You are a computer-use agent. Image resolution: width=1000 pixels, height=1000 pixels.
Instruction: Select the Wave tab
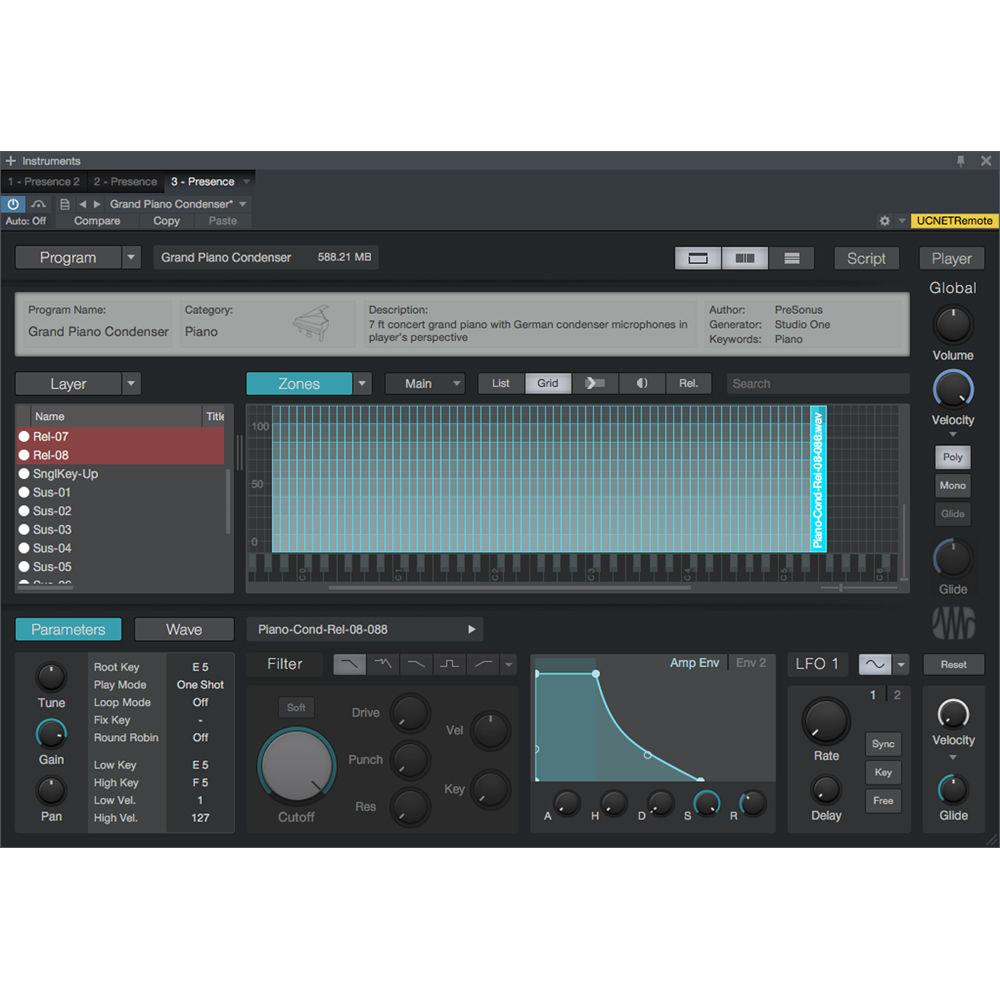pos(183,629)
